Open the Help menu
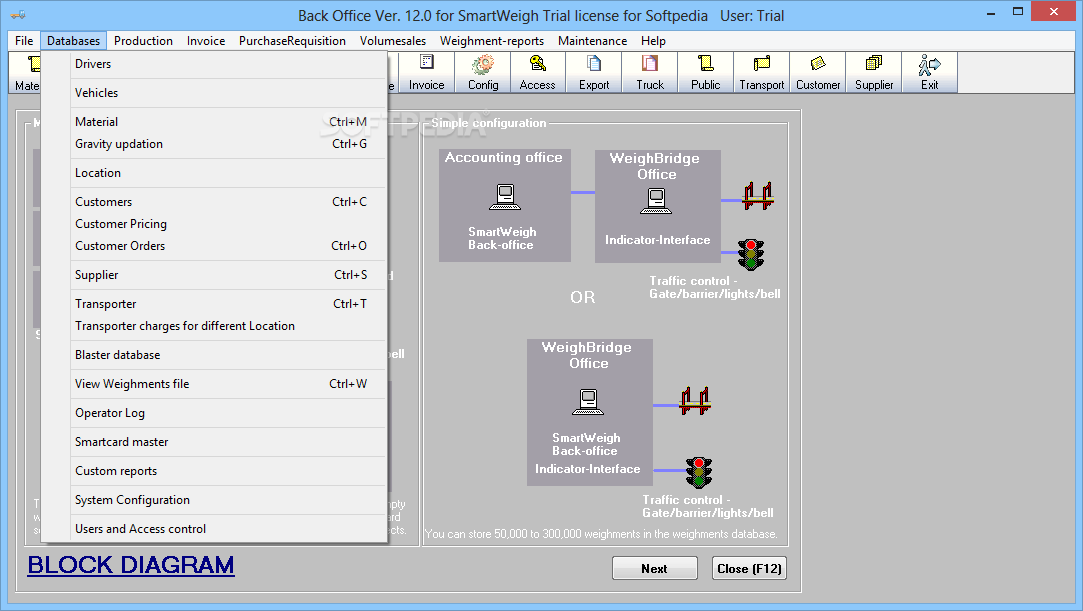1083x611 pixels. pos(653,41)
